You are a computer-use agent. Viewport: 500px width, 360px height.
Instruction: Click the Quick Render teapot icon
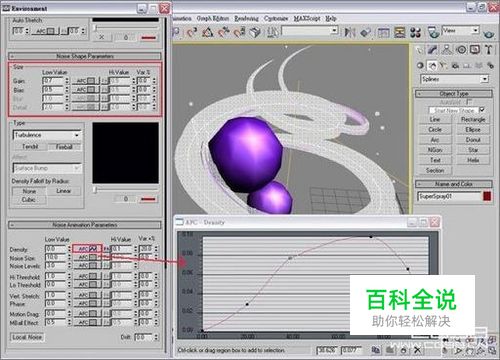(x=489, y=33)
